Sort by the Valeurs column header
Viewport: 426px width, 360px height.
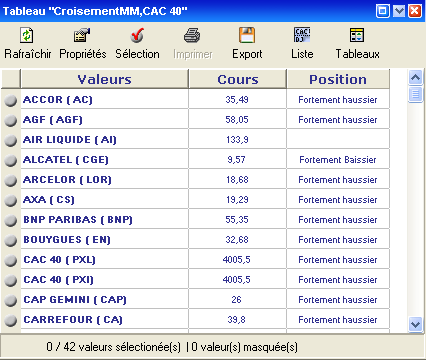point(105,79)
